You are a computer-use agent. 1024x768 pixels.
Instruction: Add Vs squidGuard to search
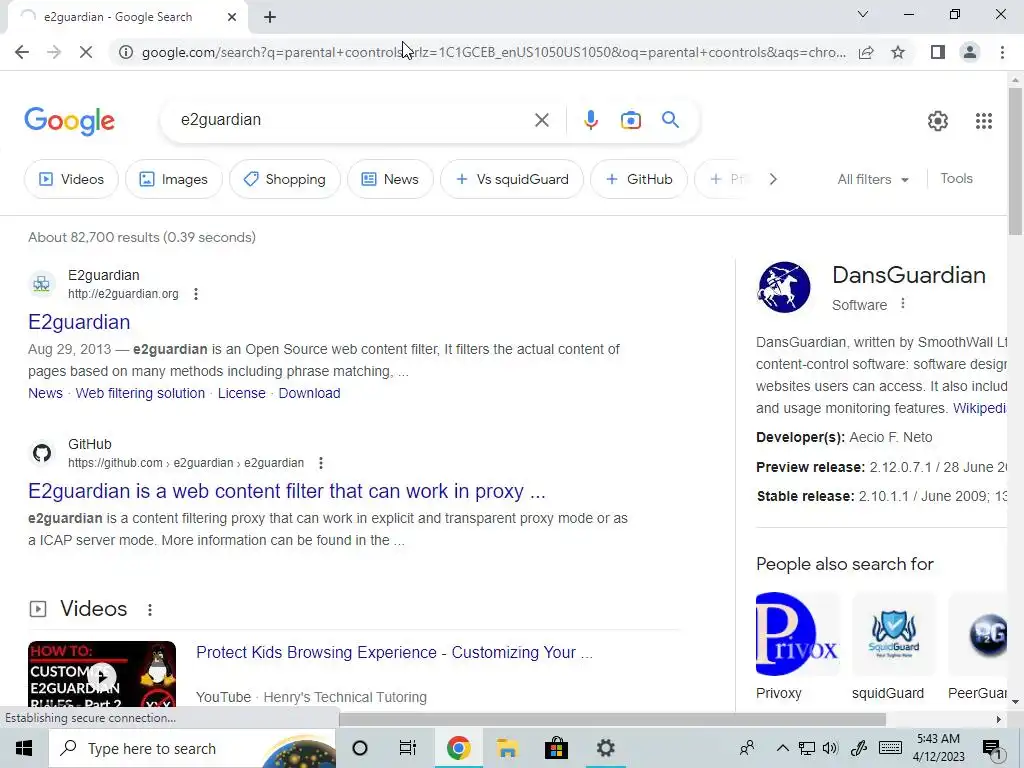click(x=512, y=179)
